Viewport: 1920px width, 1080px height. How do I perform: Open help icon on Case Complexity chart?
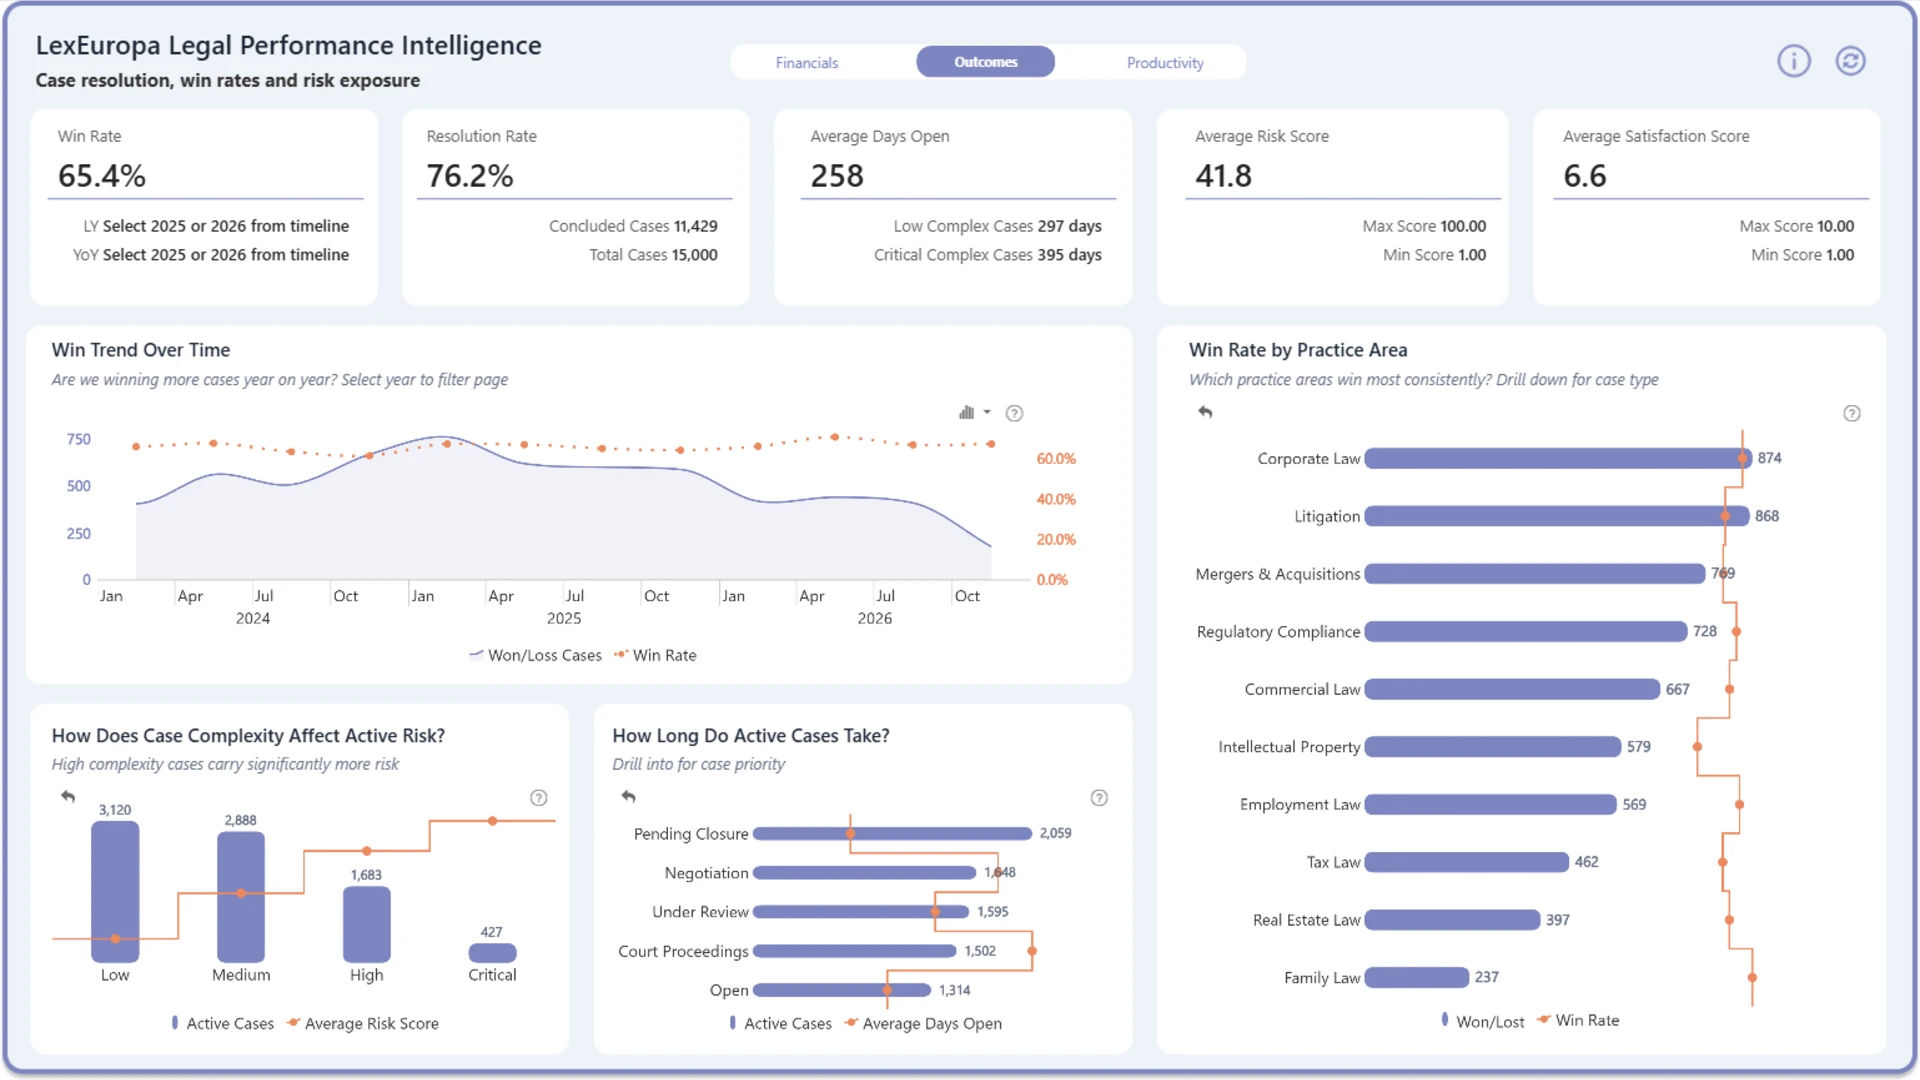538,798
